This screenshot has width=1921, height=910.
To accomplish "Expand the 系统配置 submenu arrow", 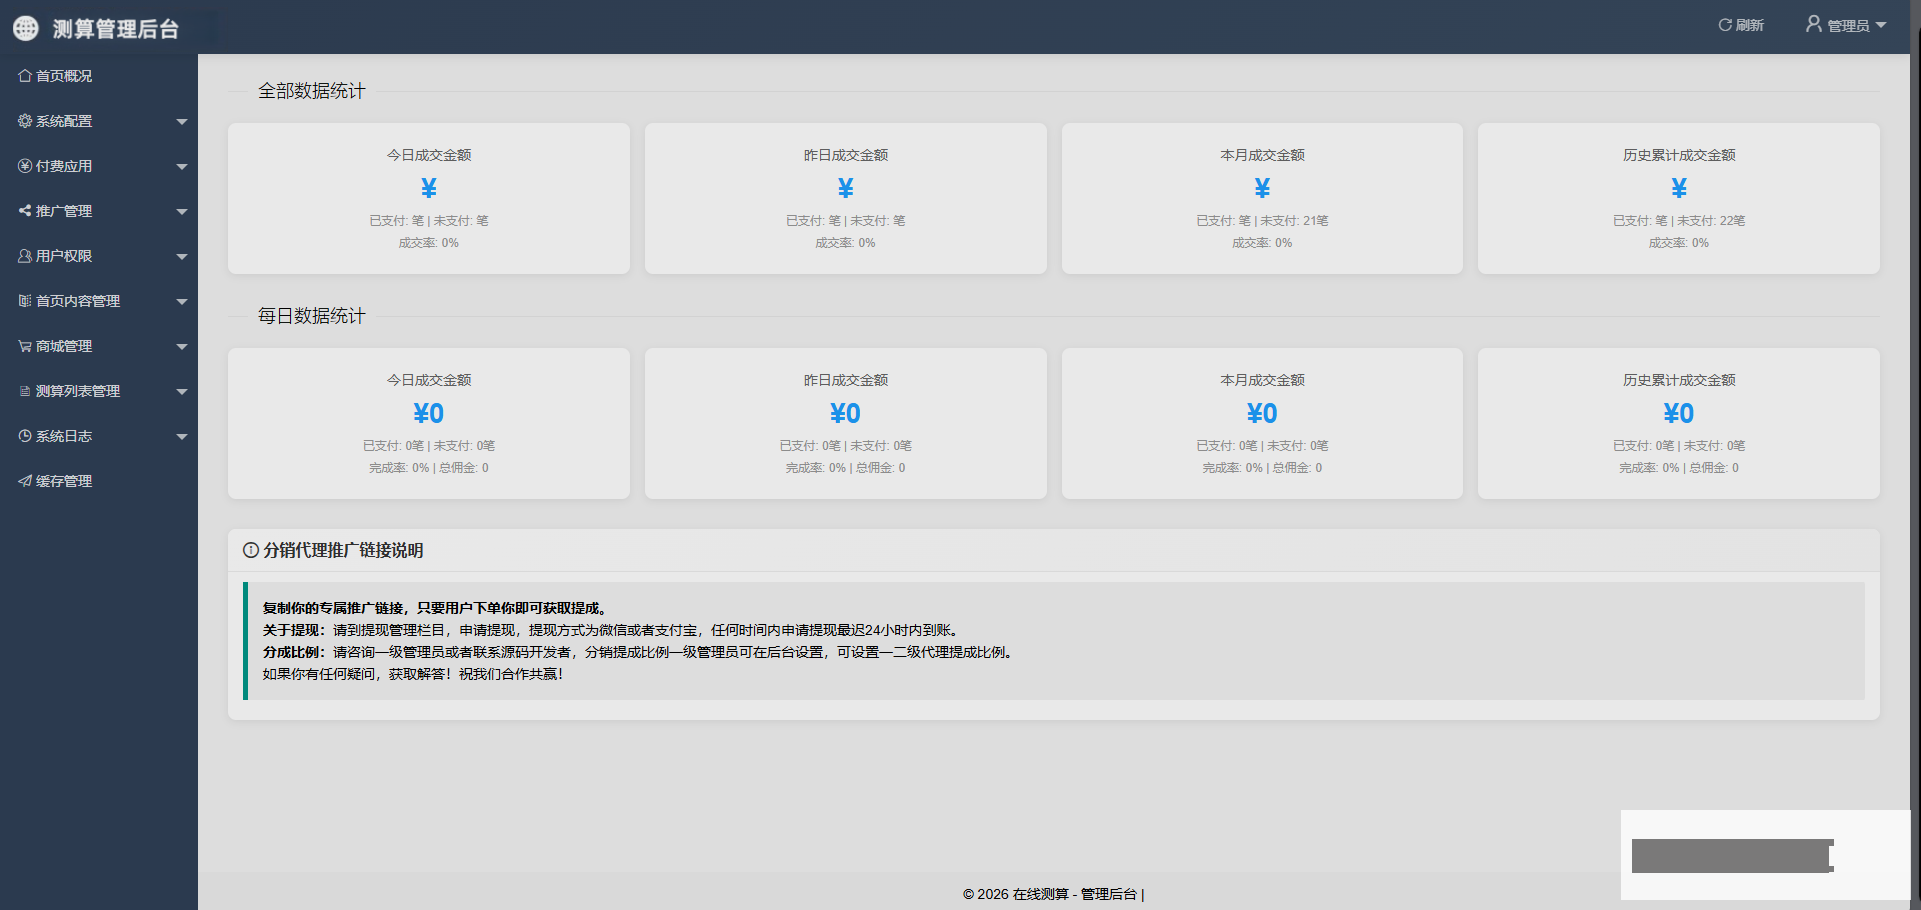I will click(182, 122).
